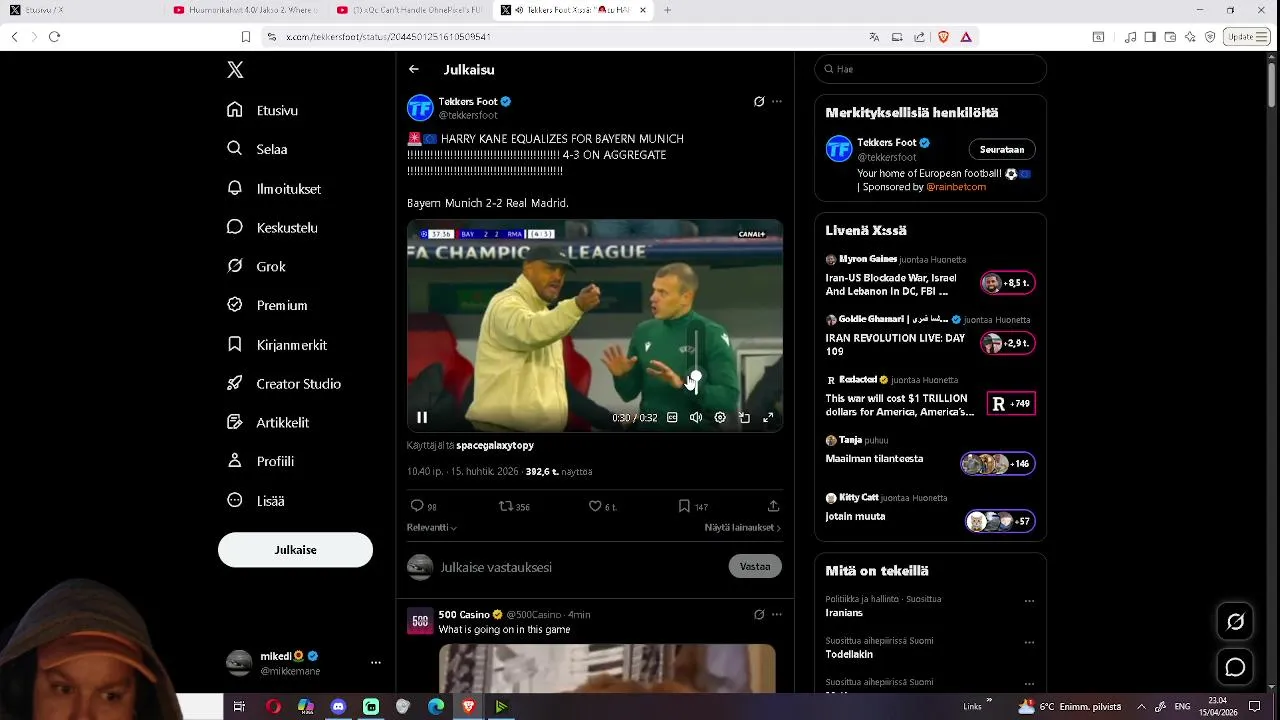Click the Vastaa reply button
The width and height of the screenshot is (1280, 720).
pyautogui.click(x=755, y=566)
